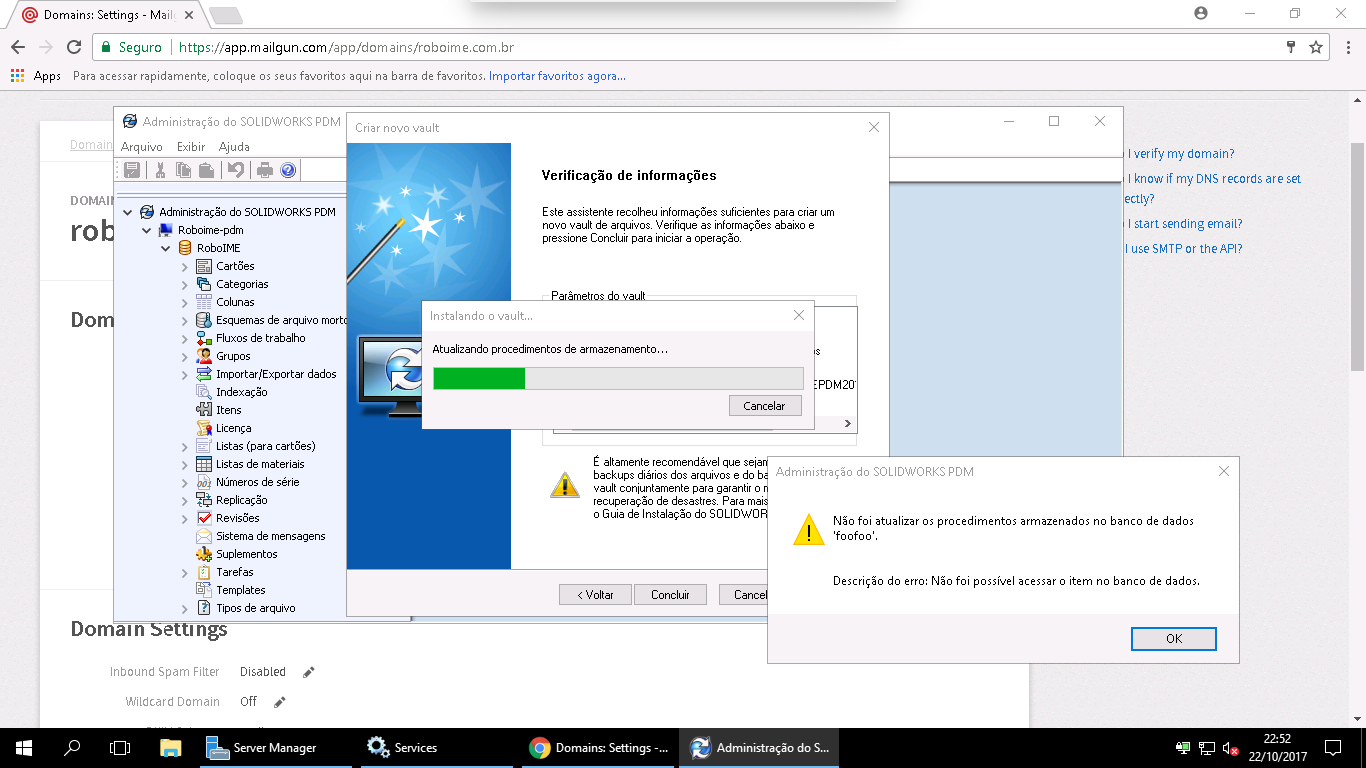Expand the Tarefas node
This screenshot has width=1366, height=768.
coord(185,572)
